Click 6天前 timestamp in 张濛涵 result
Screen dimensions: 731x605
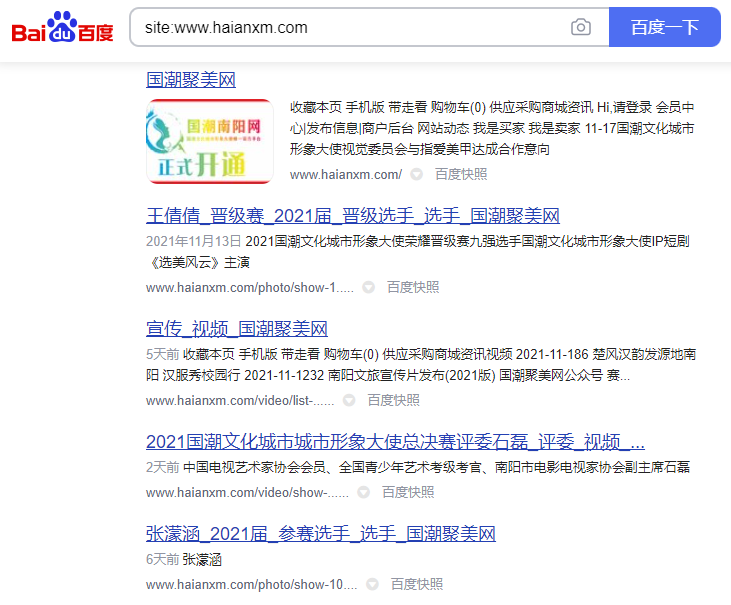(x=162, y=559)
